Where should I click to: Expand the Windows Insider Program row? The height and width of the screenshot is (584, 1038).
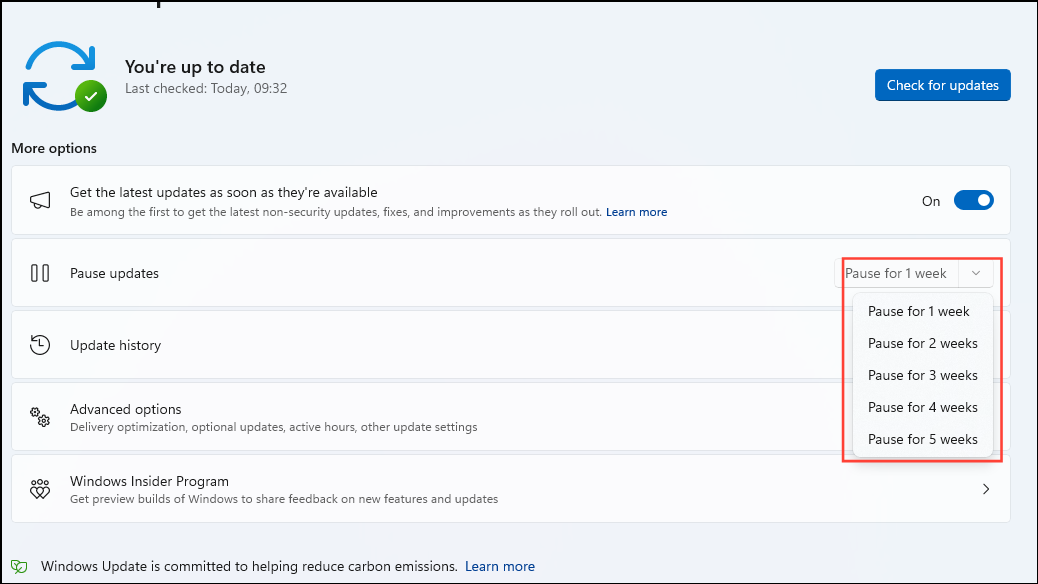tap(986, 488)
